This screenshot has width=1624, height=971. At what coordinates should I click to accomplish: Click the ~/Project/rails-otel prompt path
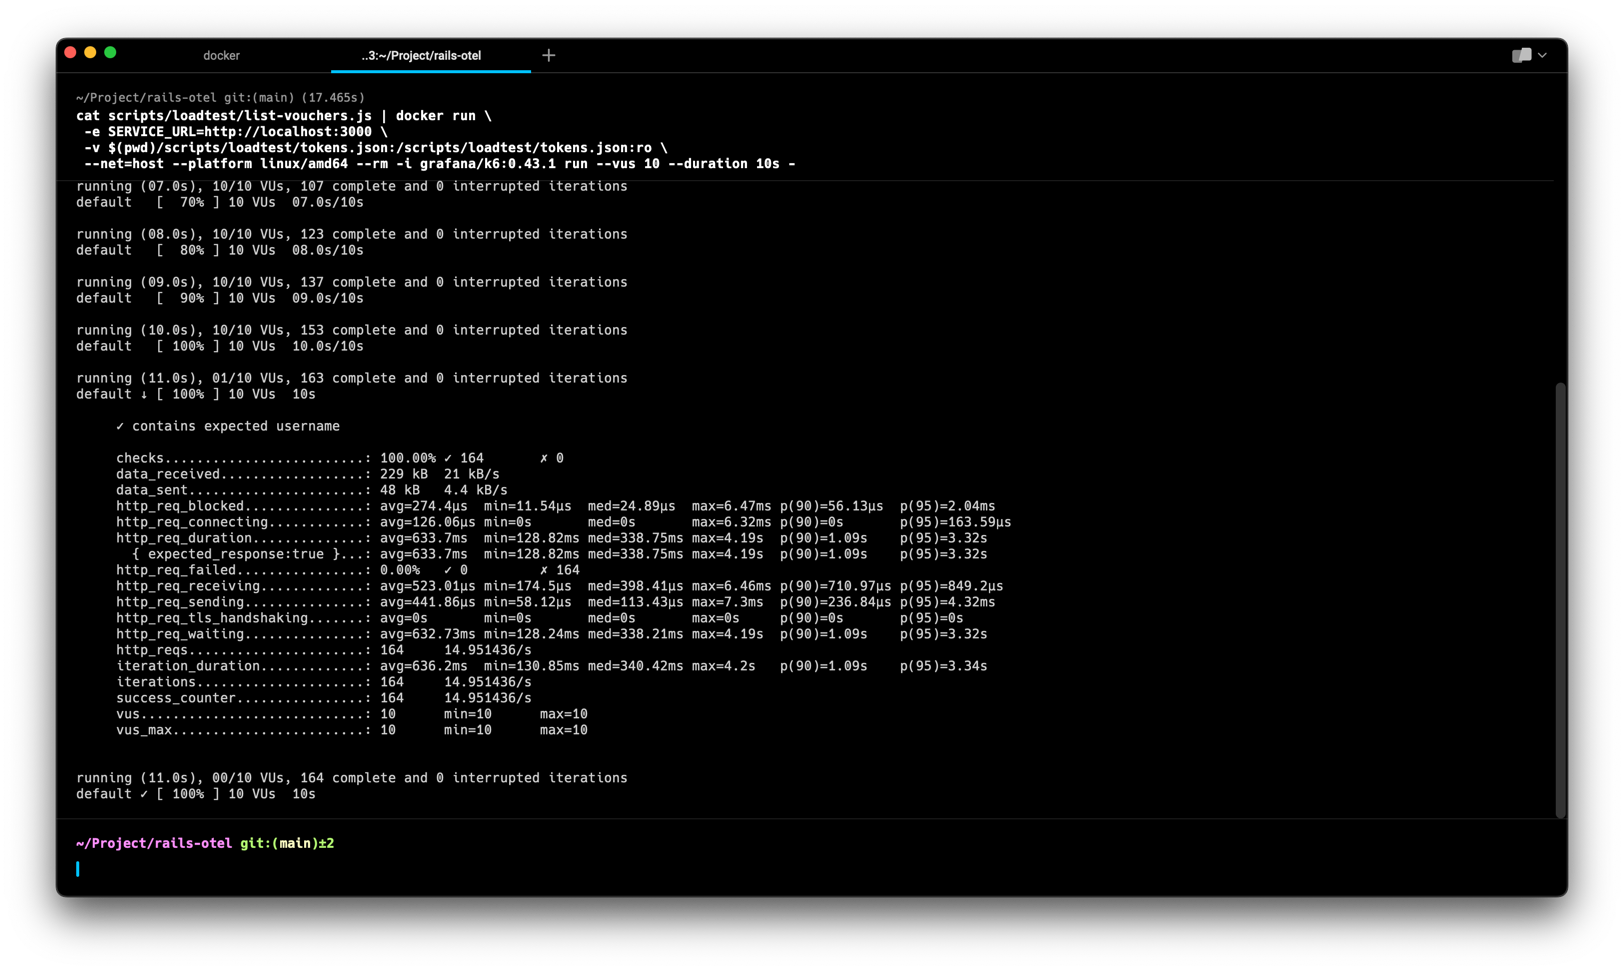pos(155,843)
